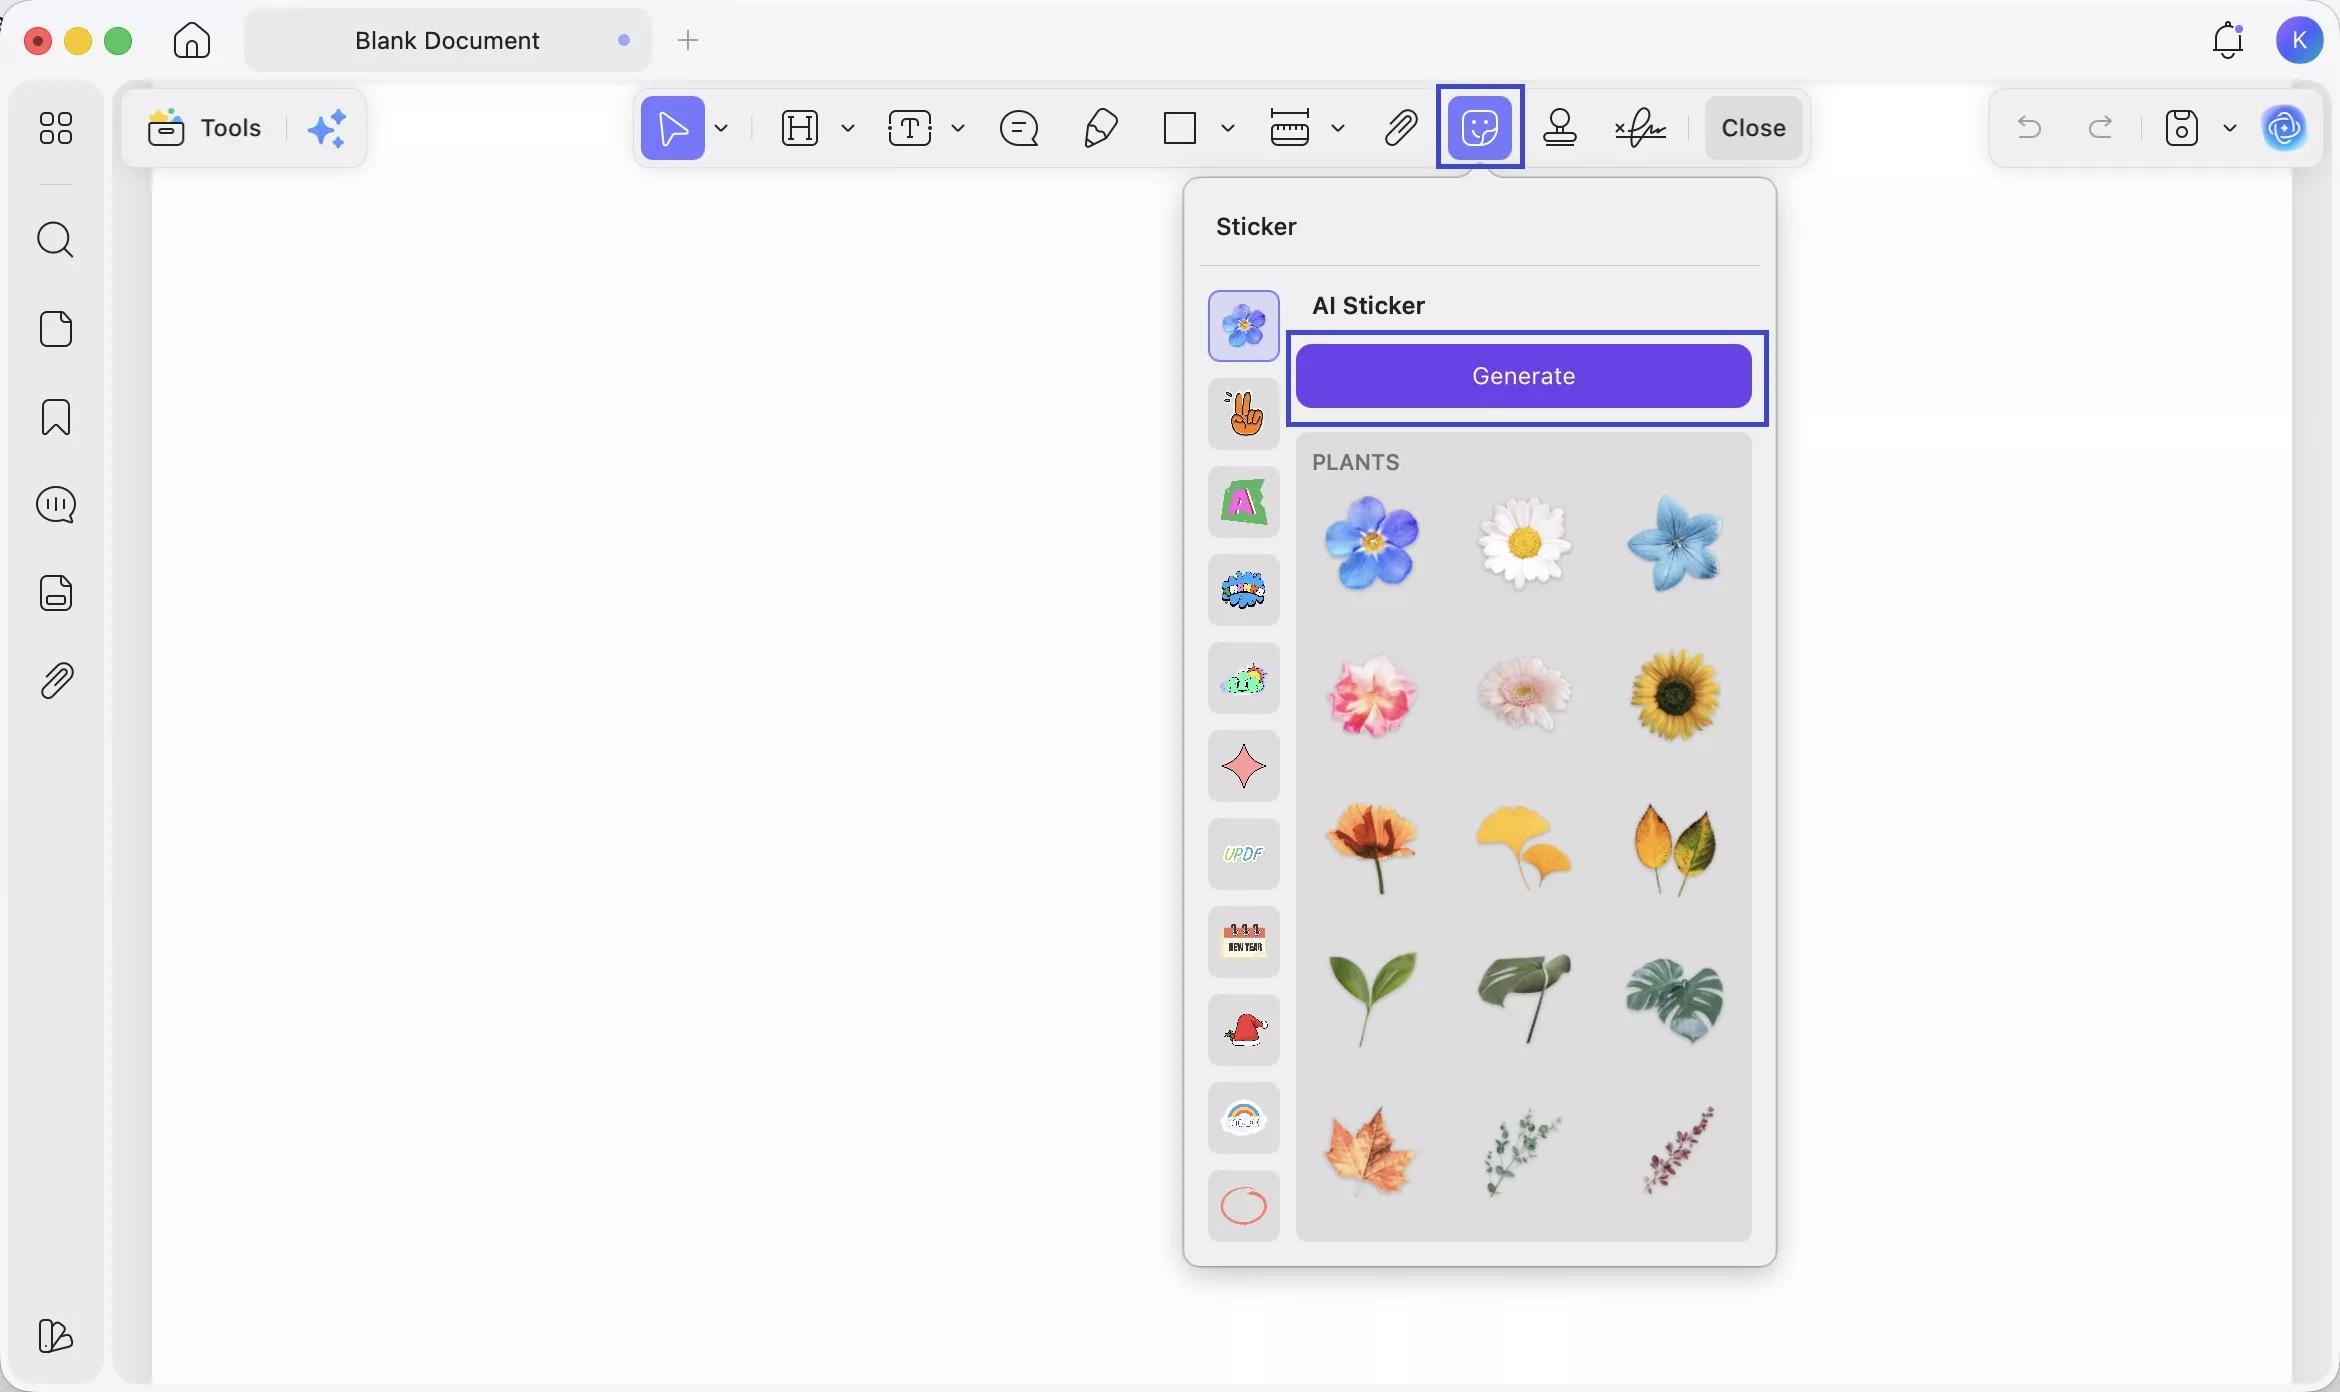Open the thumbnails grid sidebar icon
The height and width of the screenshot is (1392, 2340).
tap(55, 128)
